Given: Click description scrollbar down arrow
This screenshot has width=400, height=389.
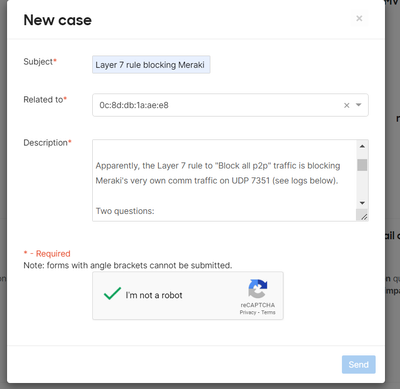Looking at the screenshot, I should tap(362, 203).
